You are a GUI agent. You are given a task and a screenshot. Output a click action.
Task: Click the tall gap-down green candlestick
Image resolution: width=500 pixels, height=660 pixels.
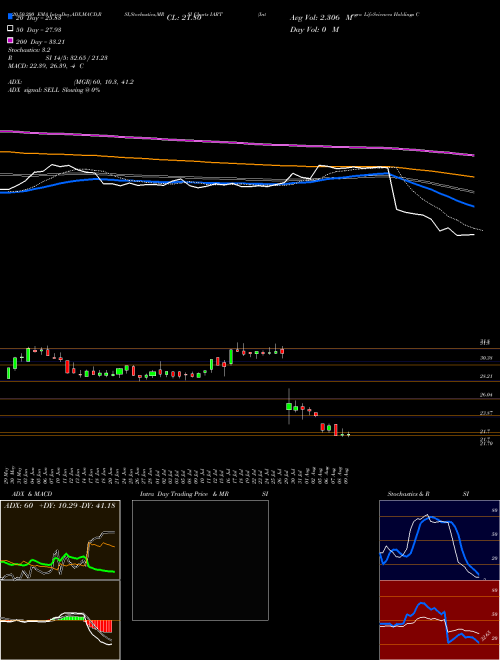pyautogui.click(x=289, y=406)
